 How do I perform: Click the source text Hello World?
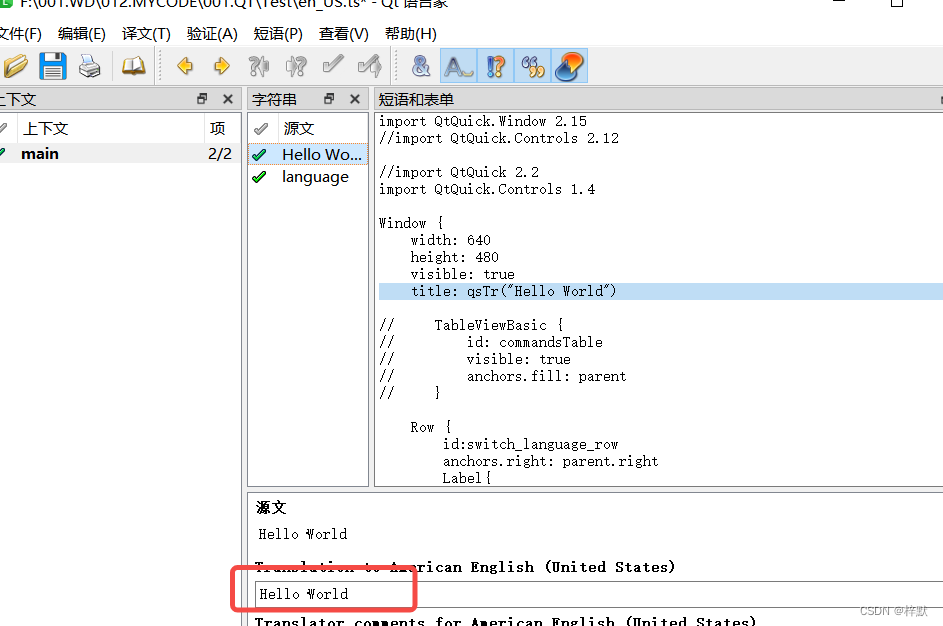pyautogui.click(x=303, y=534)
